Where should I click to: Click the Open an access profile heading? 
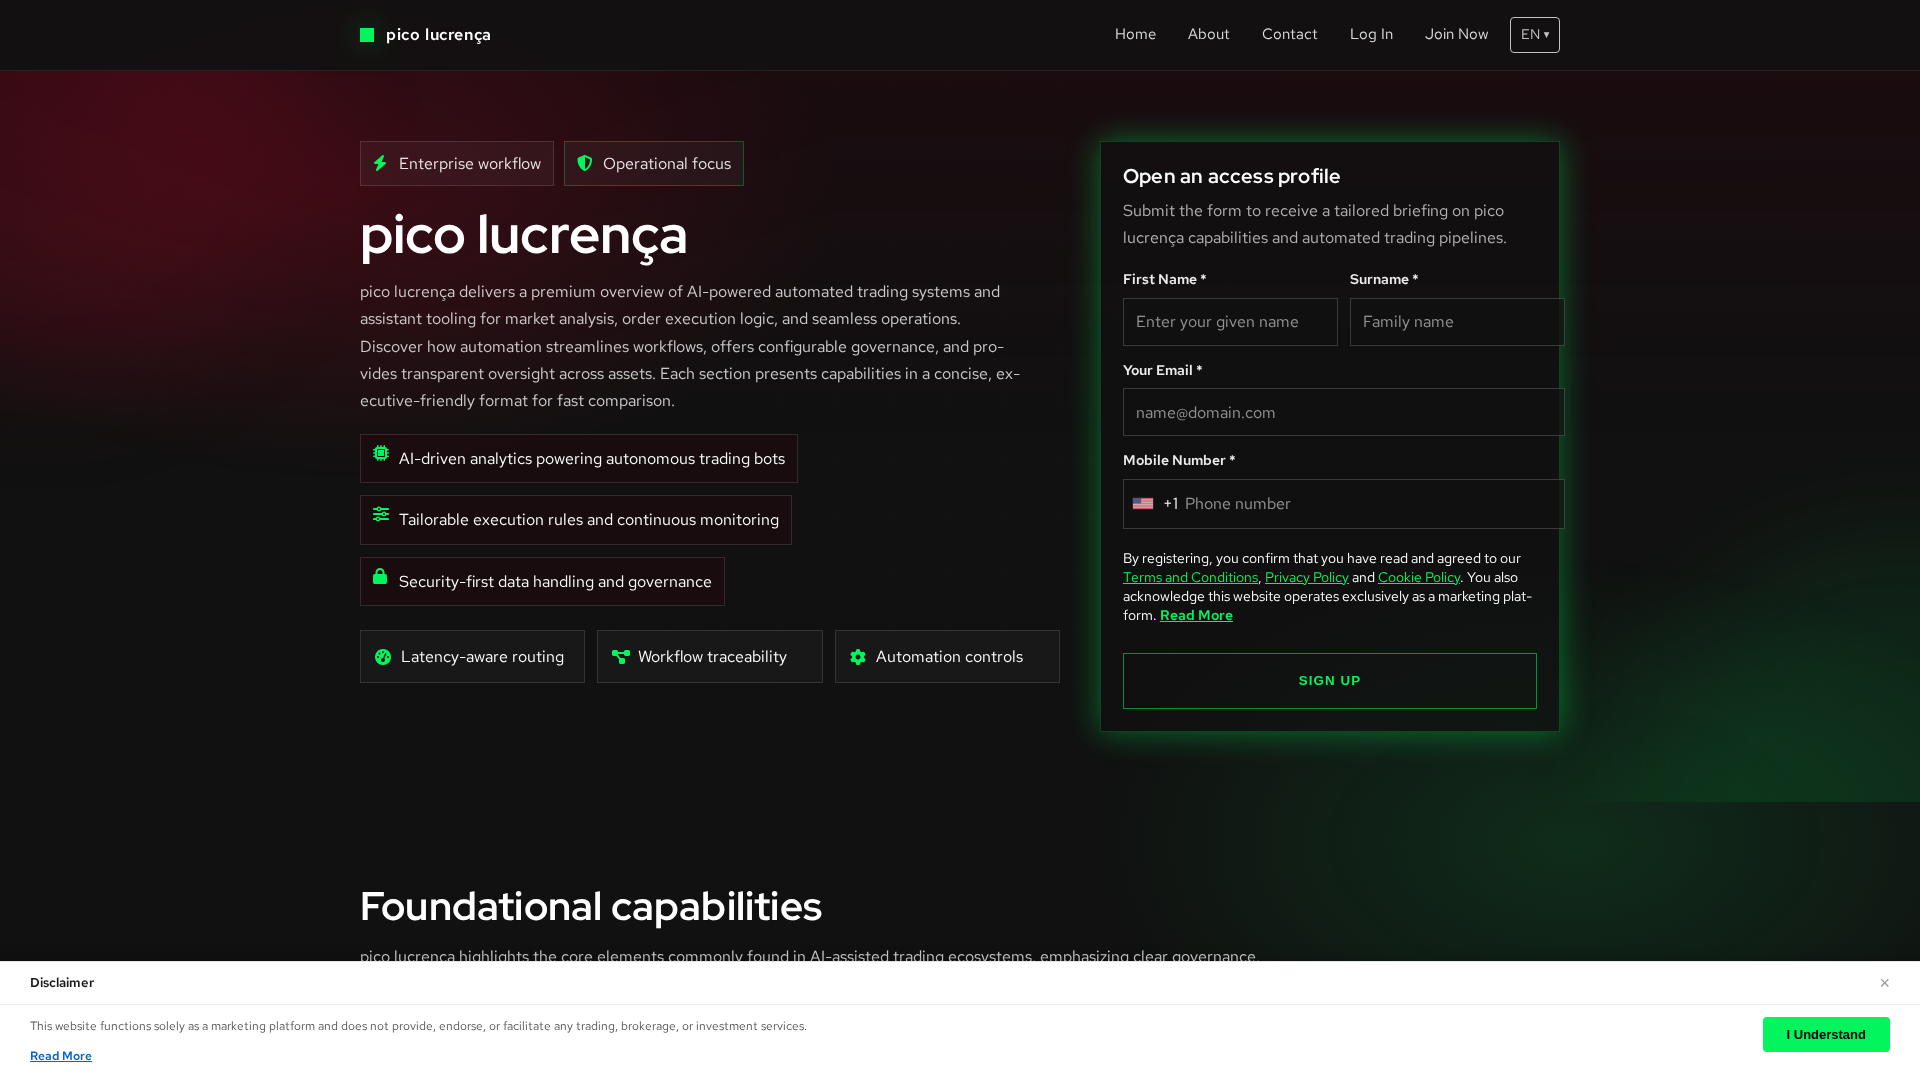1231,176
